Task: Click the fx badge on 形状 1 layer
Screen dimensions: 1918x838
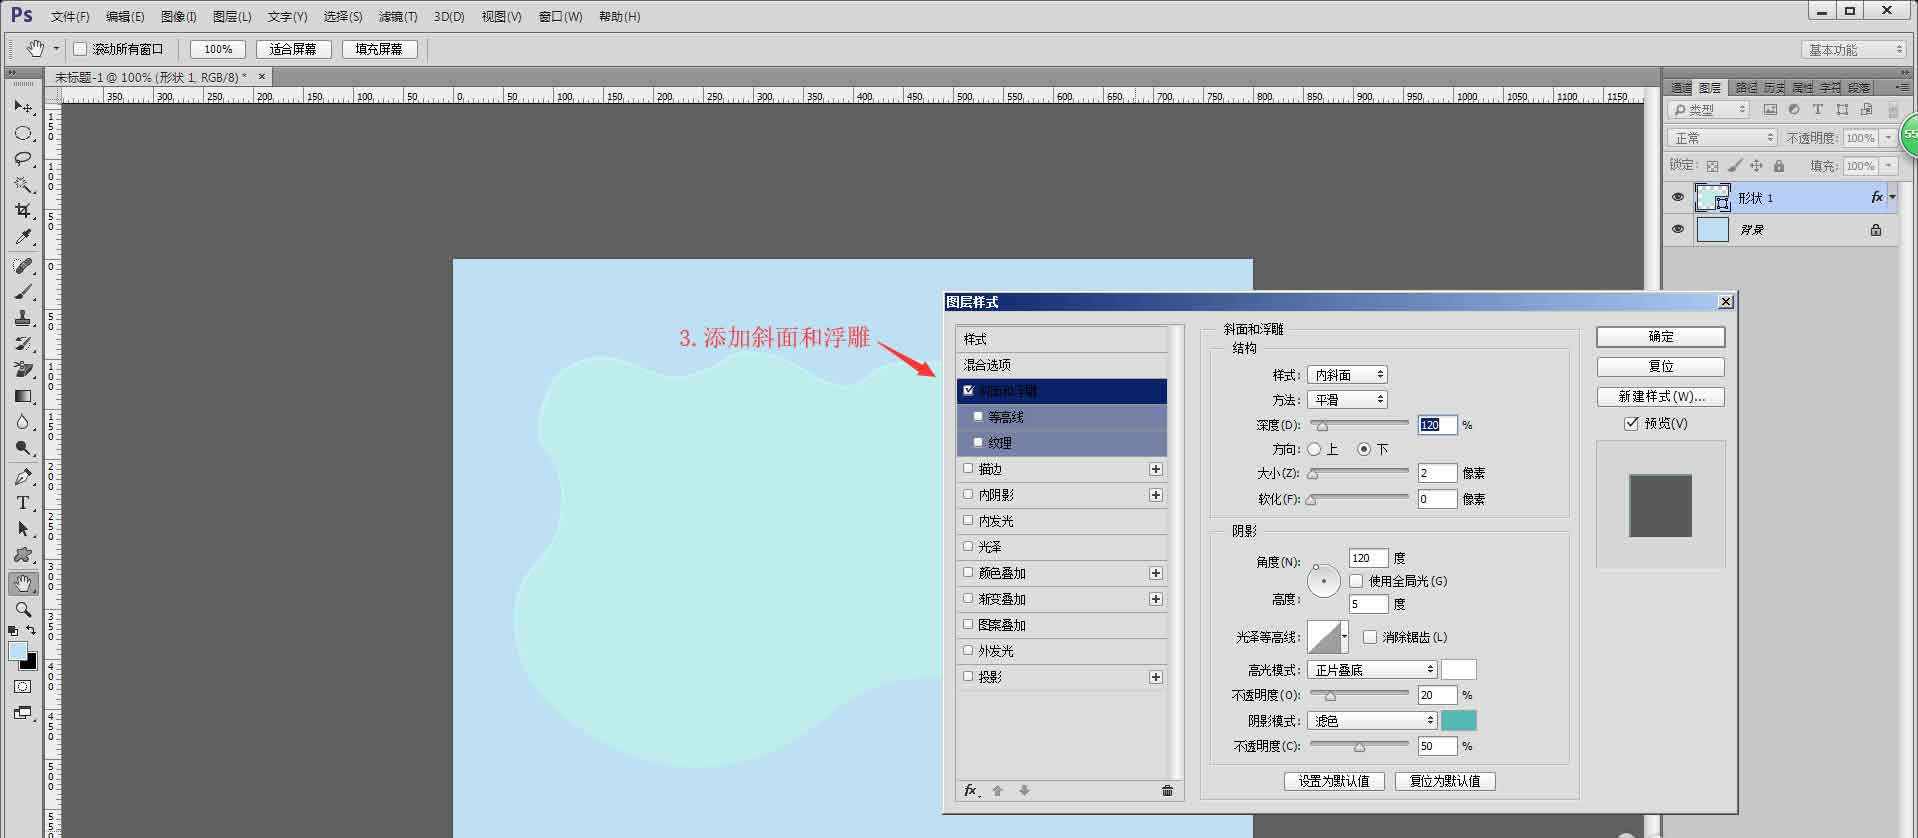Action: pos(1877,197)
